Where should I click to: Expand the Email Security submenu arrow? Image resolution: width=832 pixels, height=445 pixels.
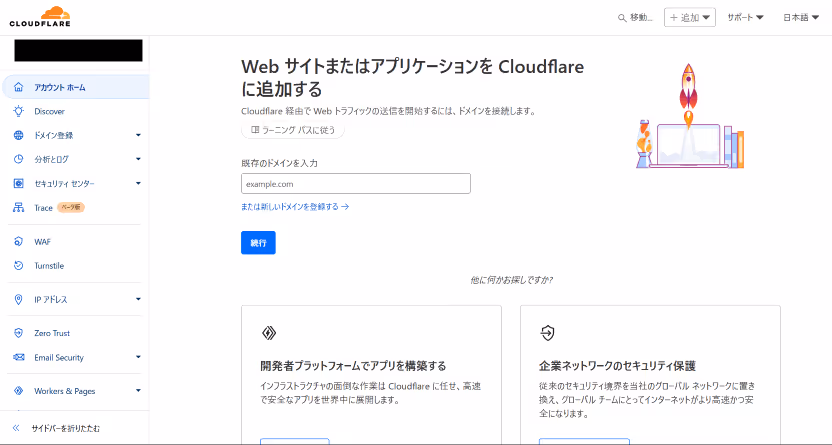point(138,357)
